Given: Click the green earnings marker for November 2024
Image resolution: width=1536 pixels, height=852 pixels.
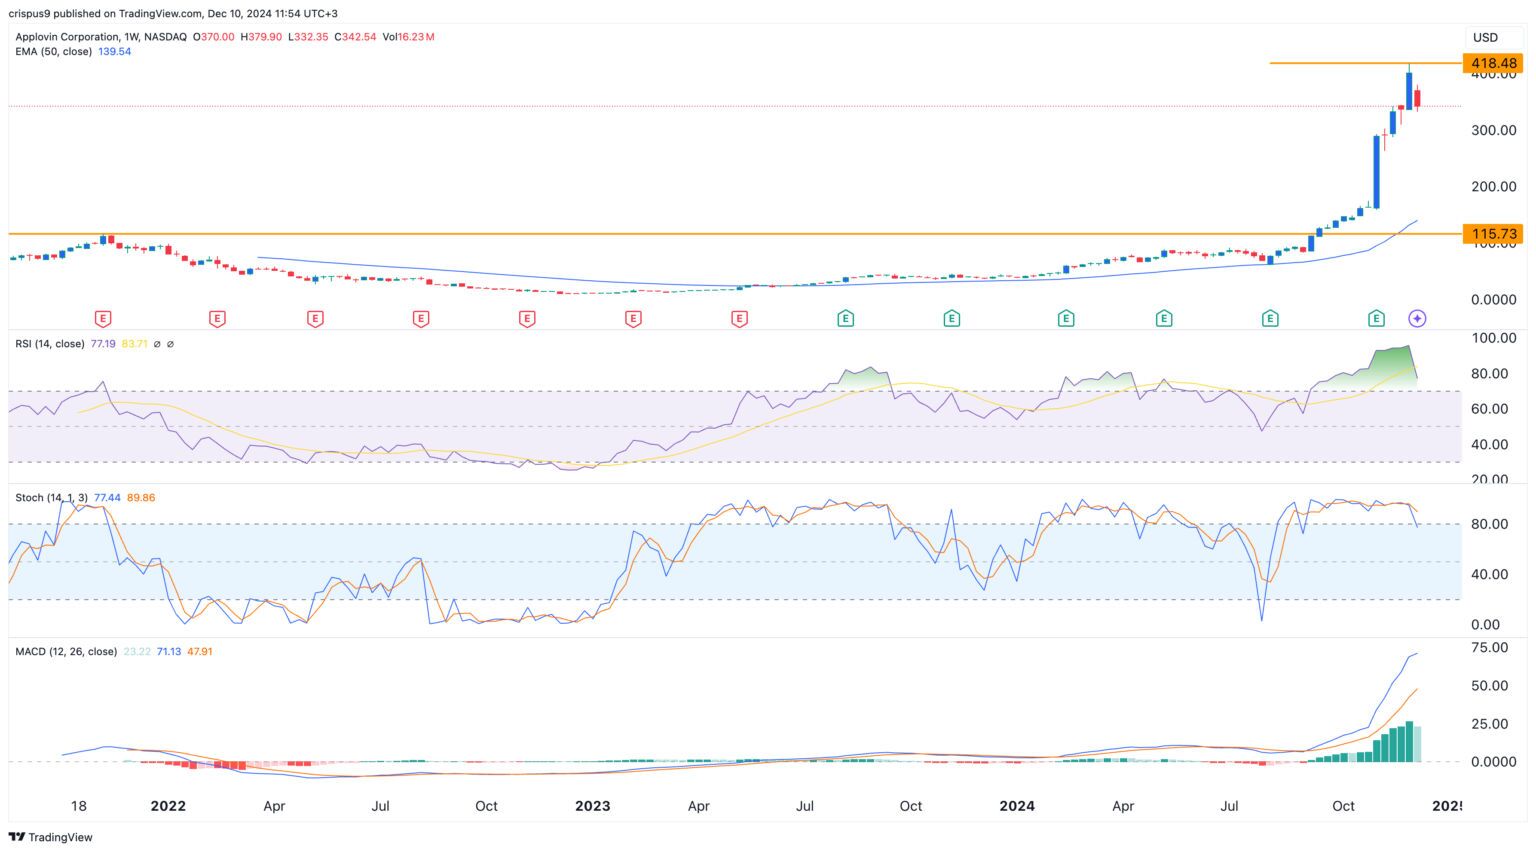Looking at the screenshot, I should tap(1376, 319).
